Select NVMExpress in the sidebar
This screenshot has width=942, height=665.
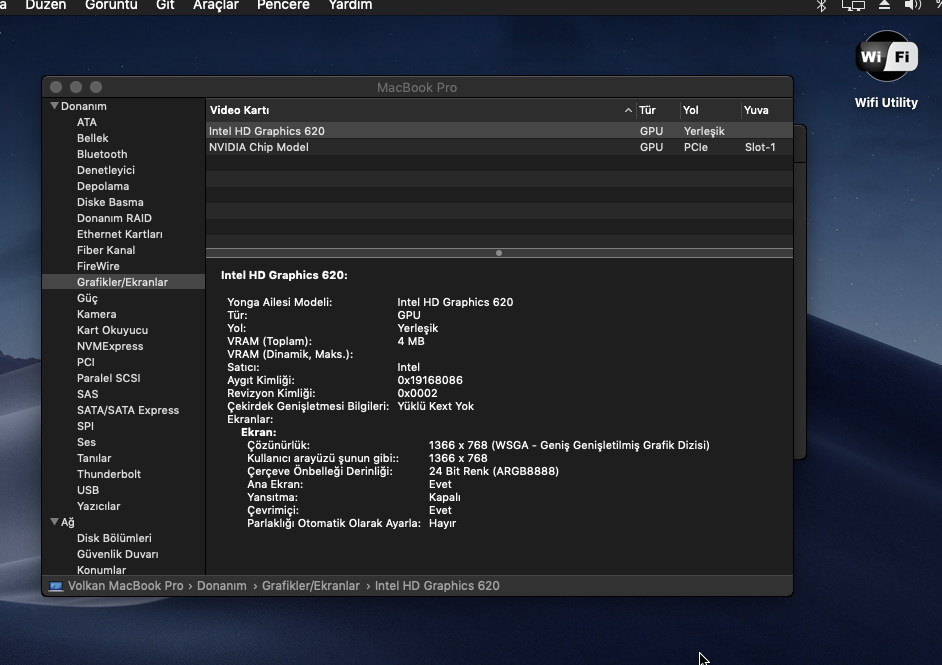(110, 346)
